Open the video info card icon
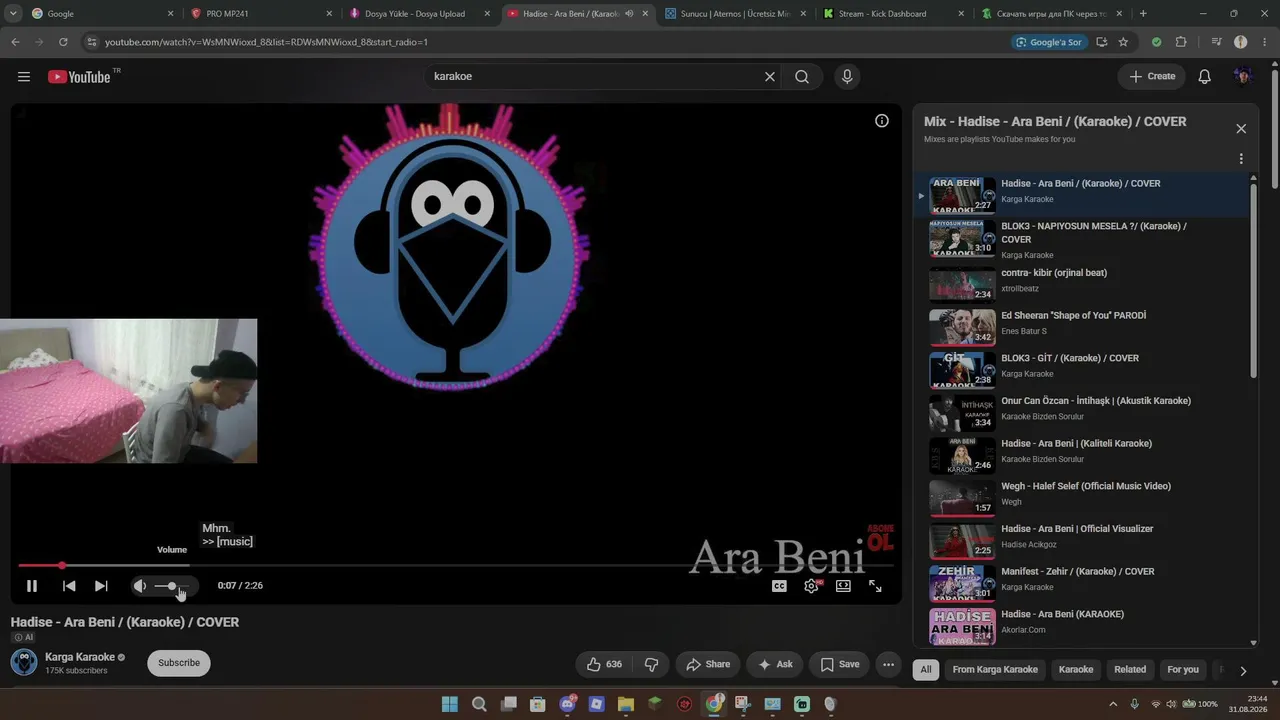The height and width of the screenshot is (720, 1280). 882,121
